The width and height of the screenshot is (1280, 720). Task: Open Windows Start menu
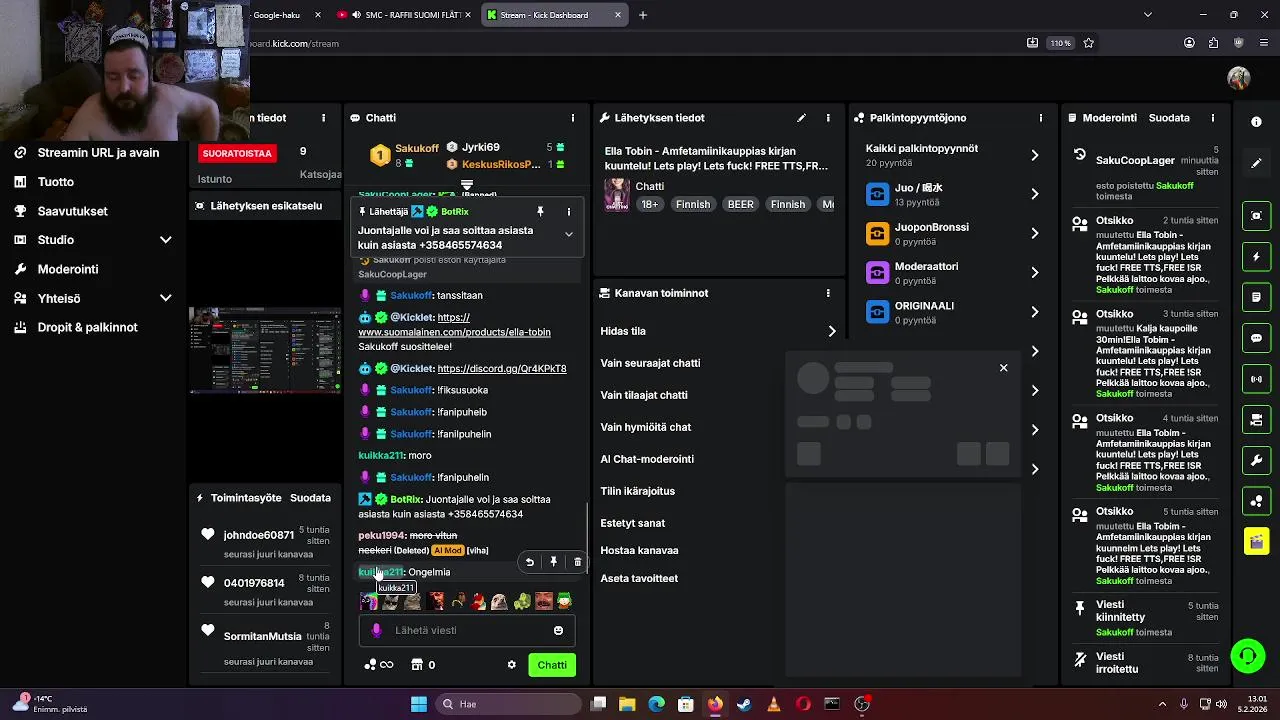coord(419,704)
